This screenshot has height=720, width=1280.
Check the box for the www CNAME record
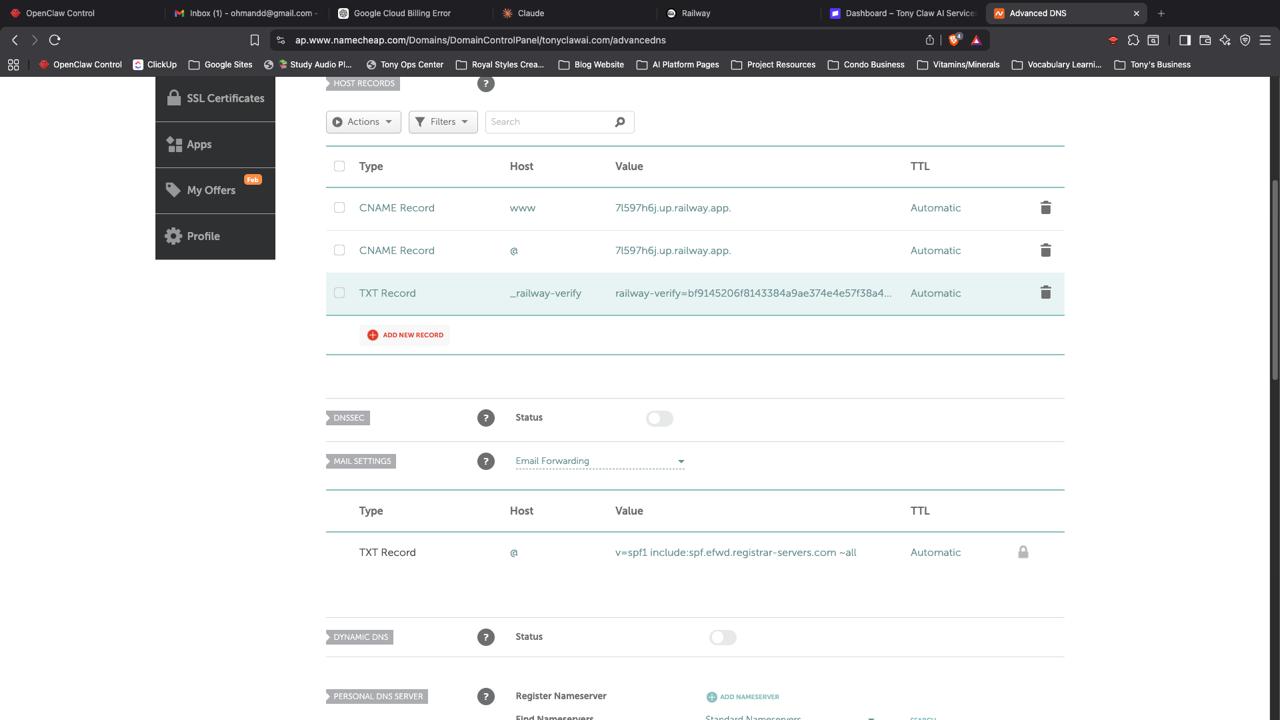[x=339, y=208]
